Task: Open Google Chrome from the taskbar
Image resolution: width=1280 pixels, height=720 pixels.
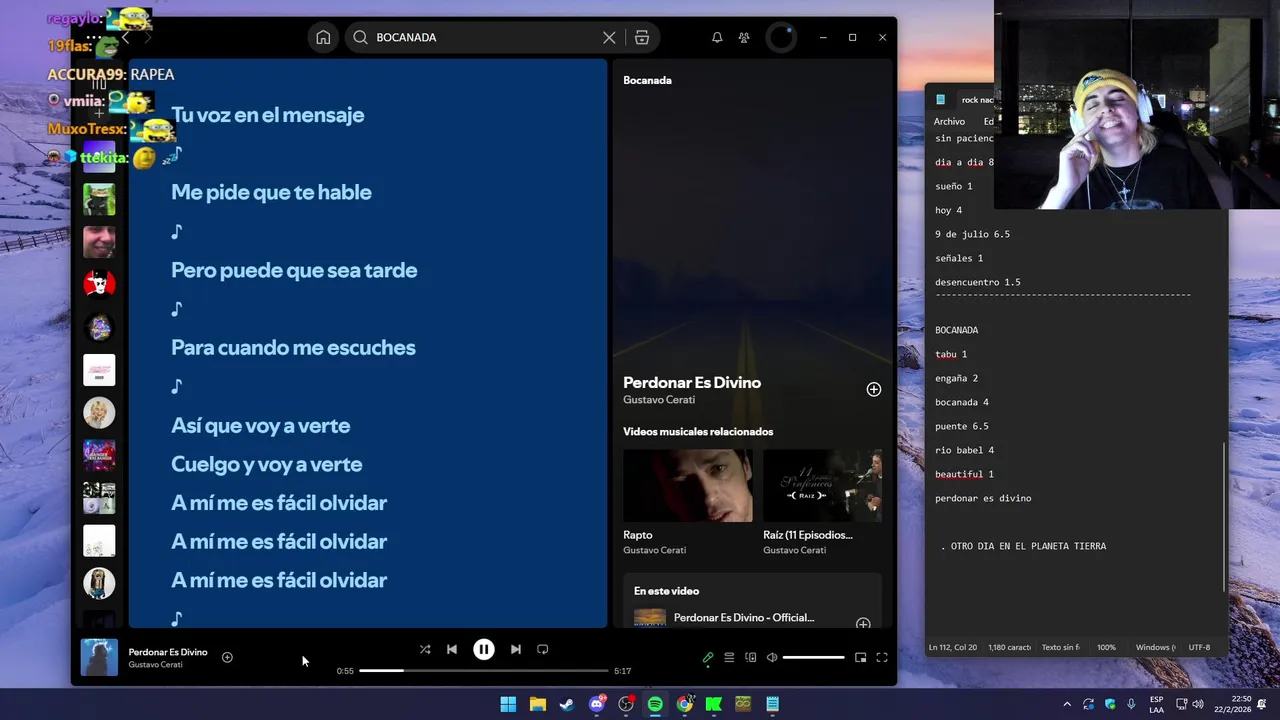Action: coord(684,704)
